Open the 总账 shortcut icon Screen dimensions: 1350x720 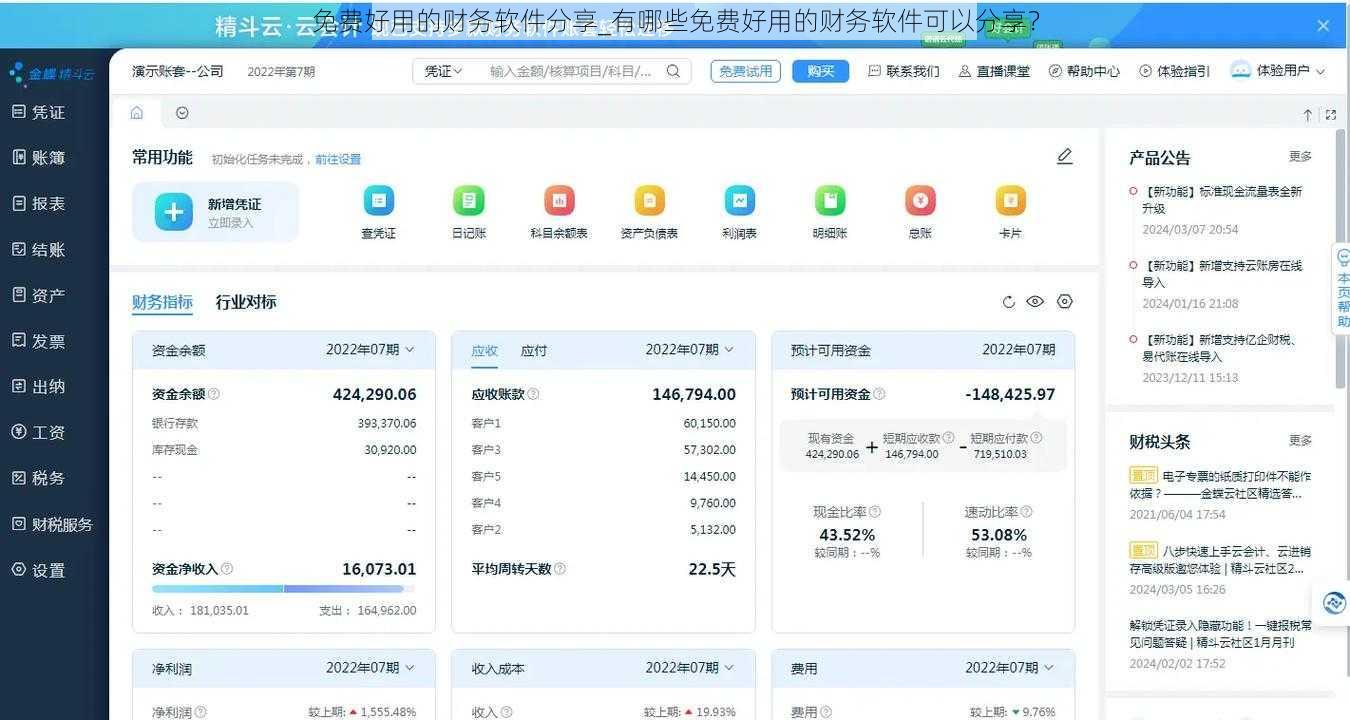pyautogui.click(x=920, y=201)
